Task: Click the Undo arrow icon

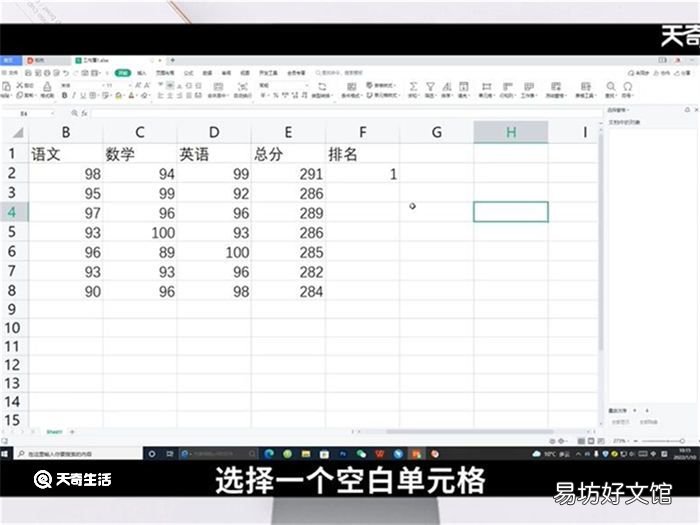Action: (x=66, y=73)
